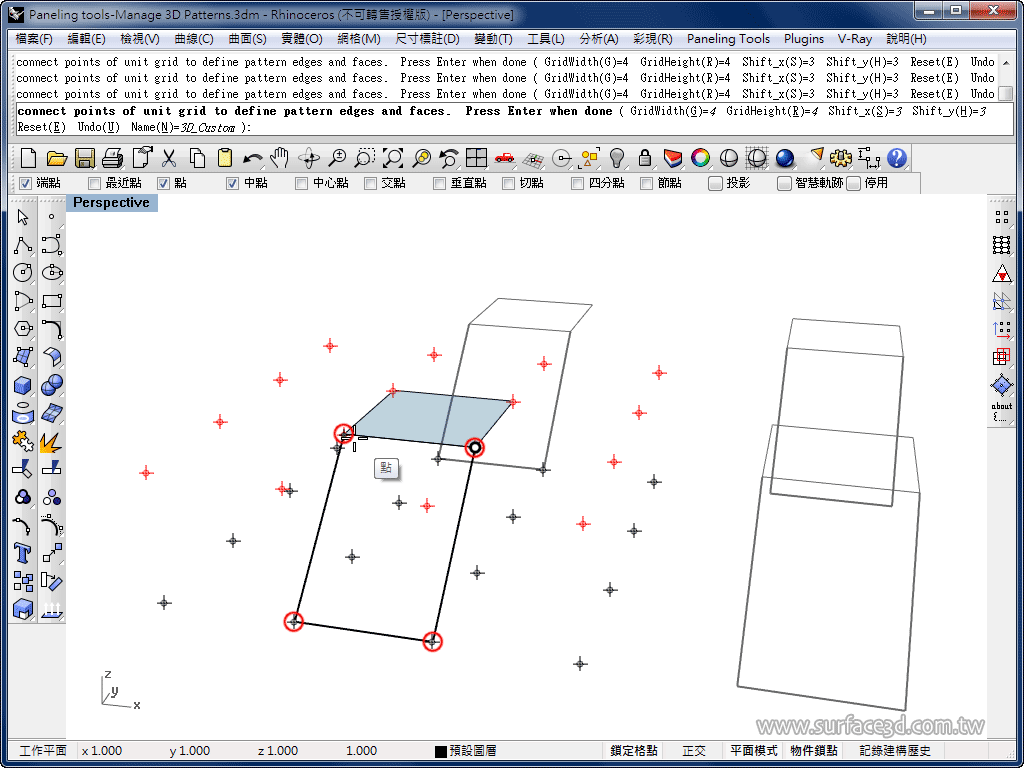Screen dimensions: 1024x768
Task: Enable the 交點 osnap checkbox
Action: click(371, 184)
